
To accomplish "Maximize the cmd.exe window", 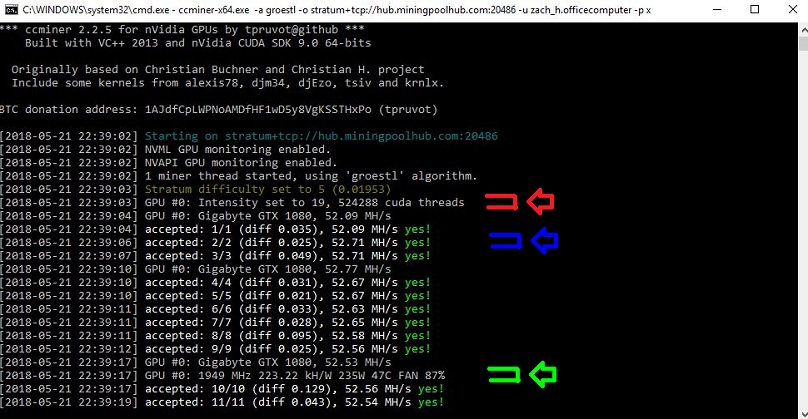I will pos(754,9).
